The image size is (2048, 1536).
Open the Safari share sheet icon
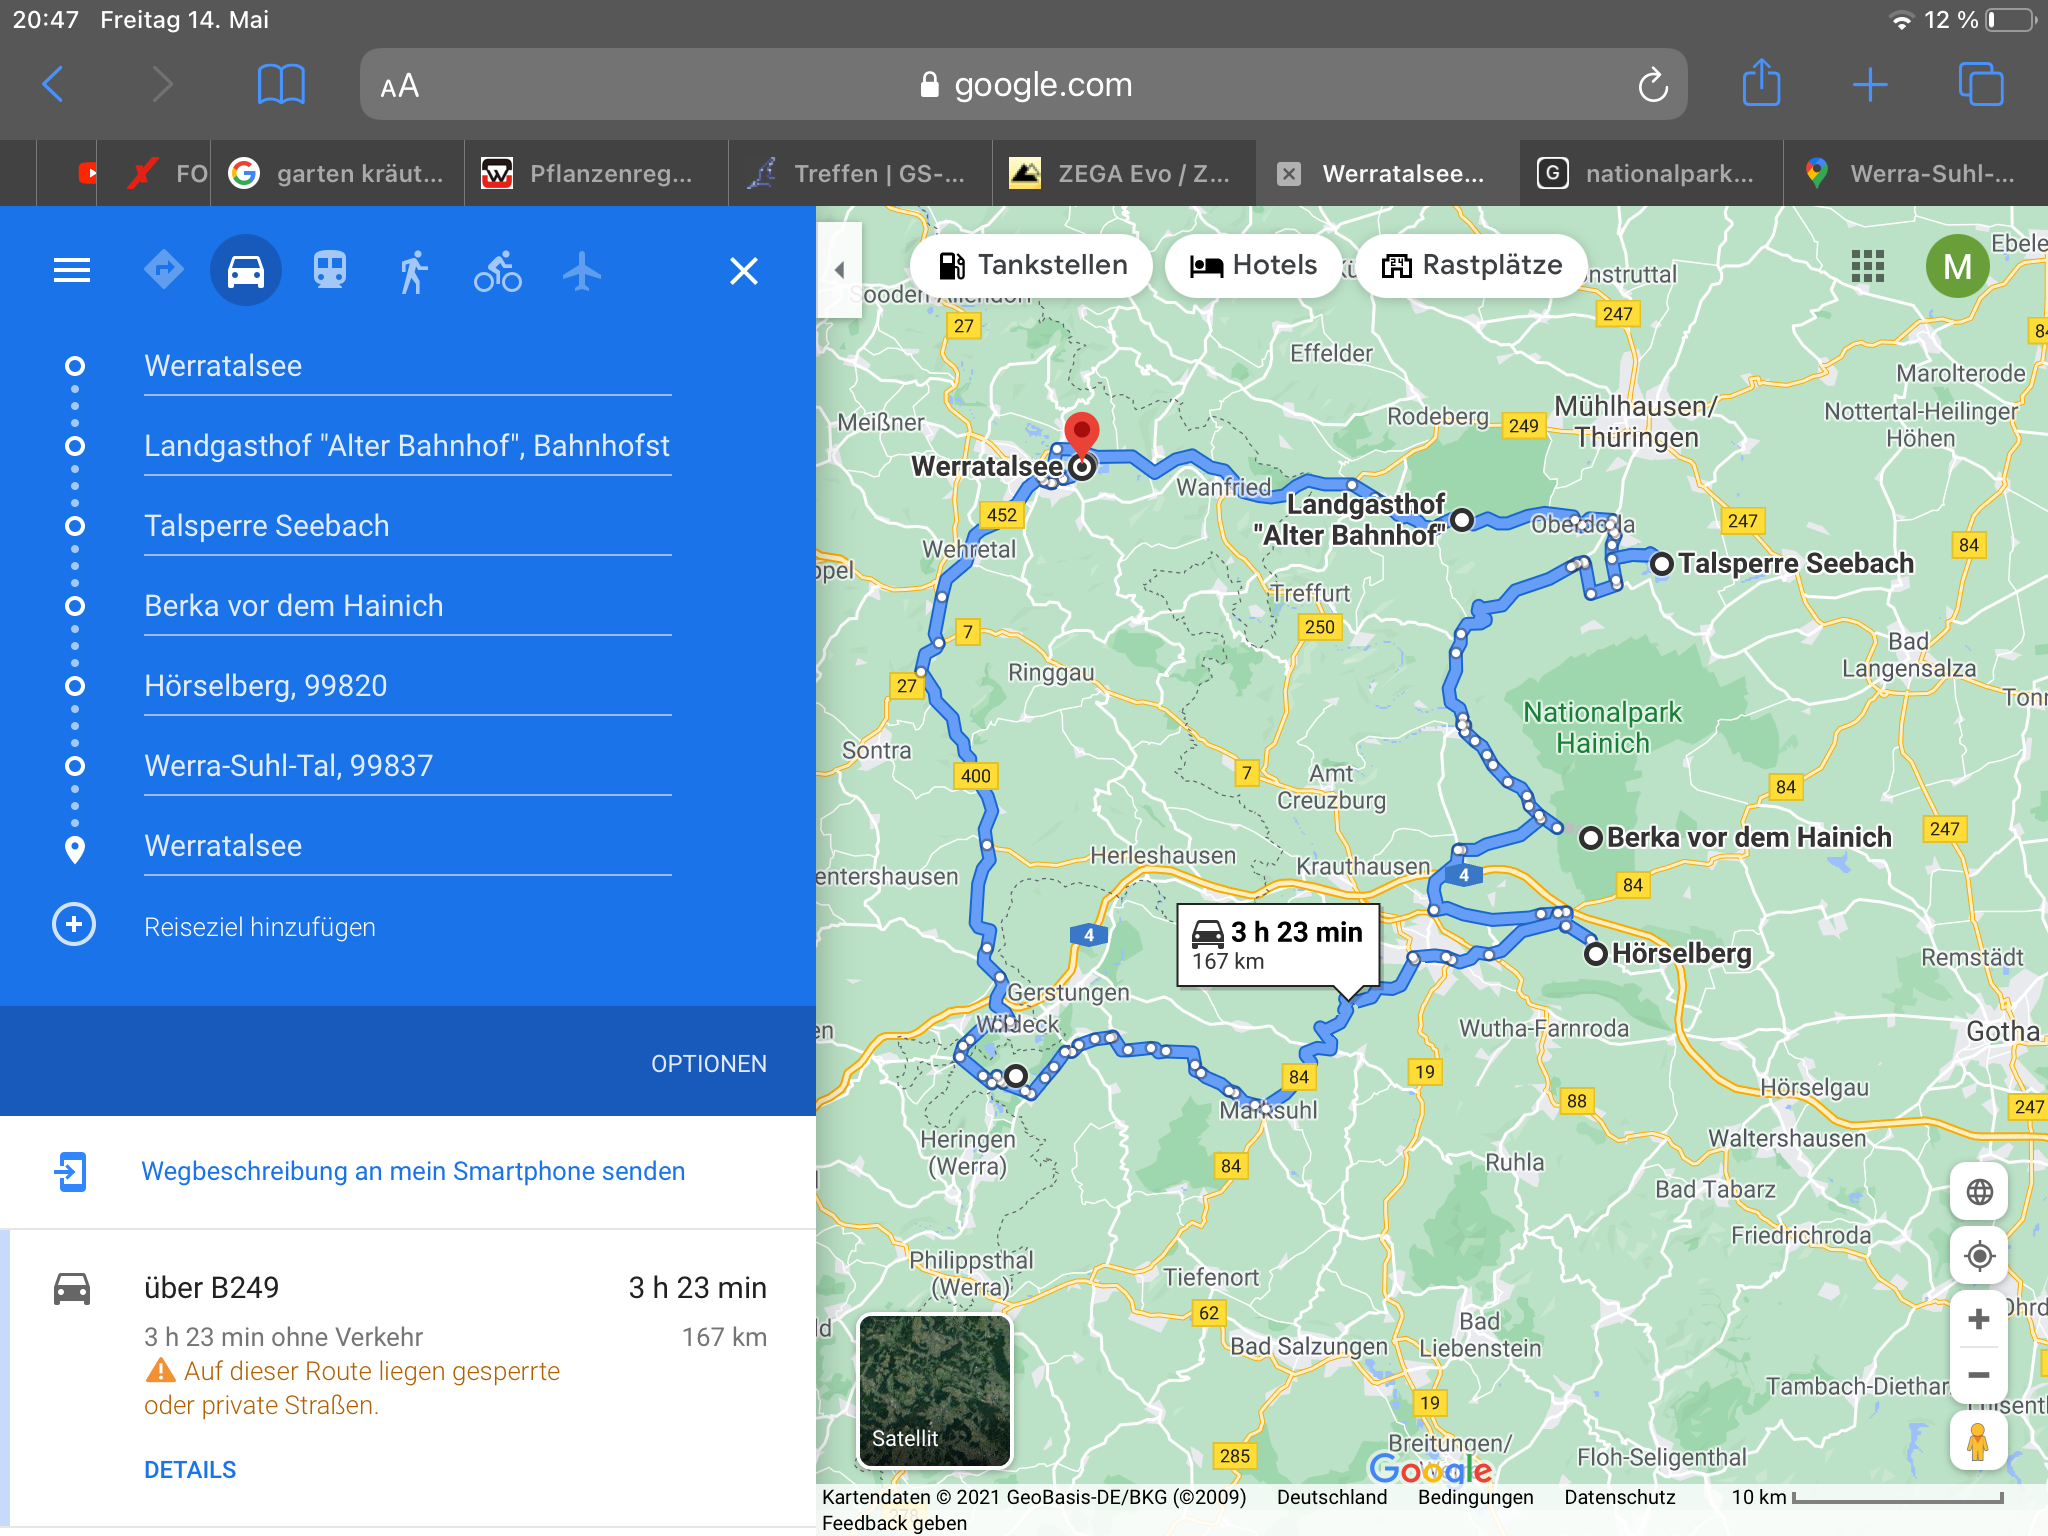click(1761, 83)
